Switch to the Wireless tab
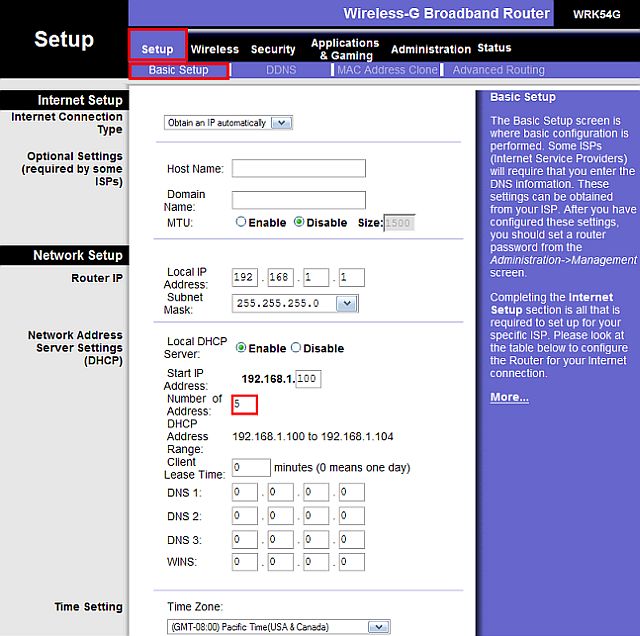Image resolution: width=640 pixels, height=636 pixels. 215,49
